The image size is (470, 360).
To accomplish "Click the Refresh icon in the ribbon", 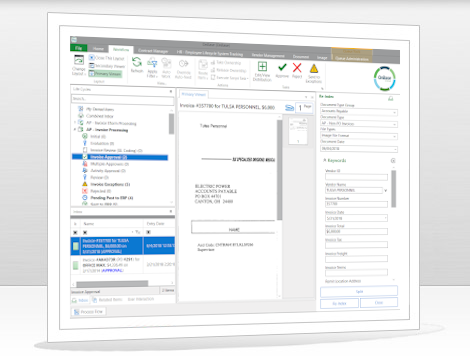I will point(137,62).
